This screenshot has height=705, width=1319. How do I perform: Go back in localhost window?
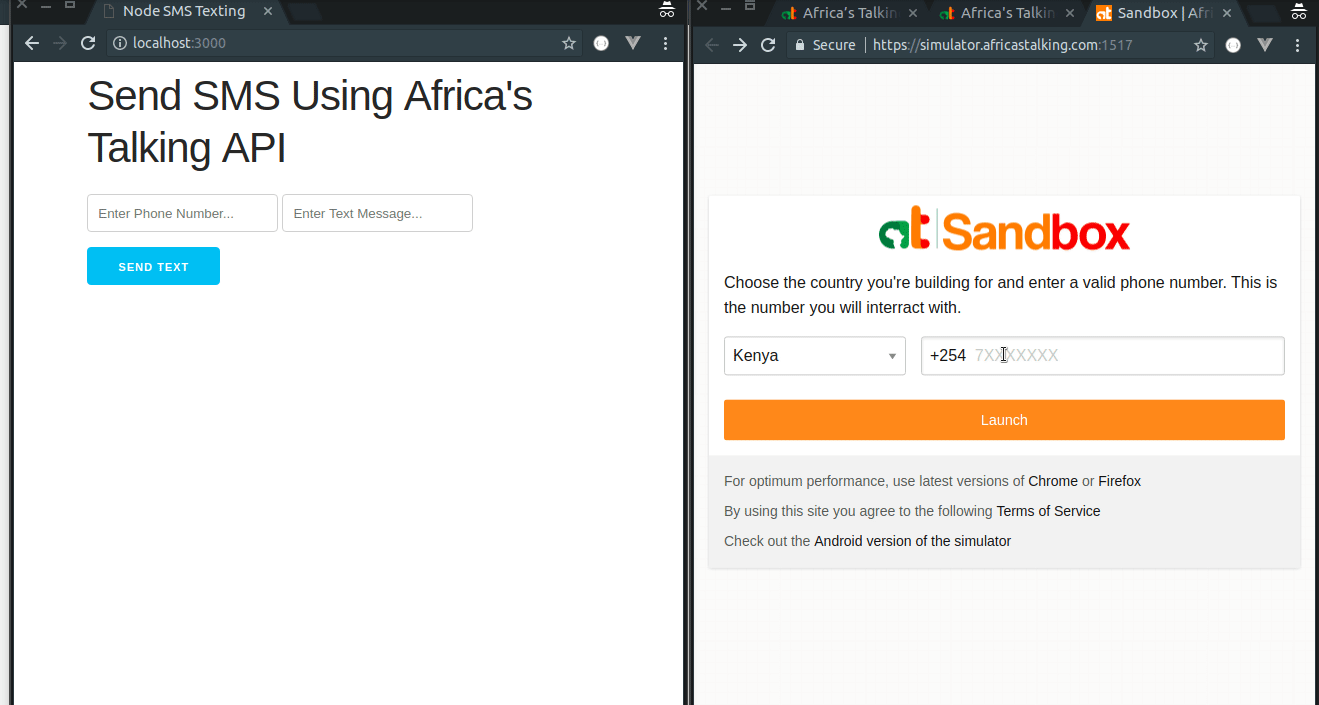(x=32, y=44)
